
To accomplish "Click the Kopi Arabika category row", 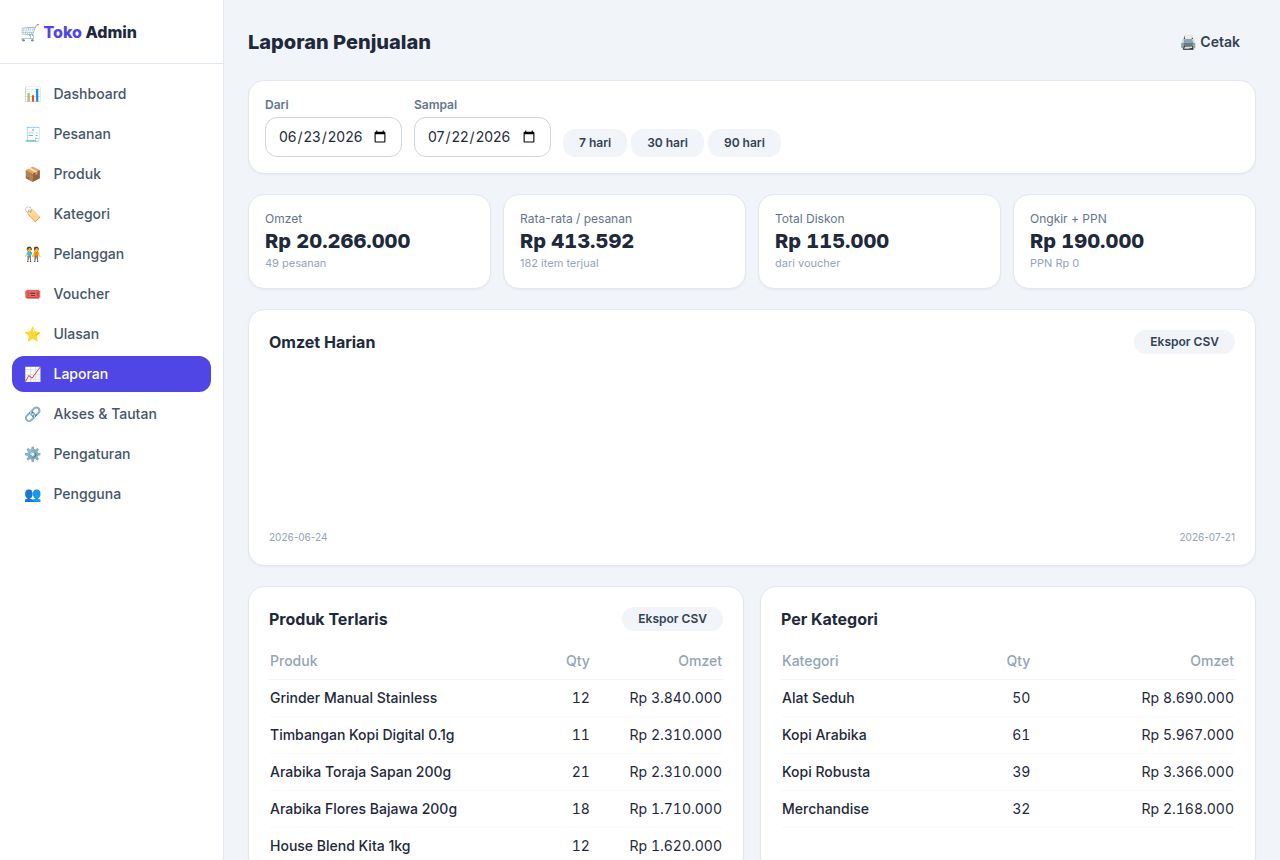I will coord(1008,735).
